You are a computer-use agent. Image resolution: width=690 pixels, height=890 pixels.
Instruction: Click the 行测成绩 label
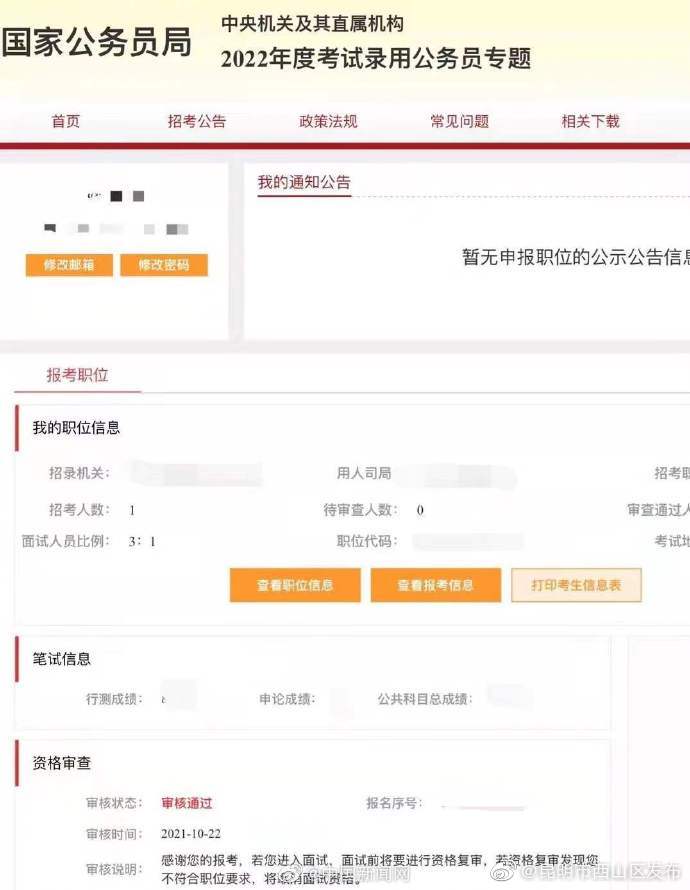pyautogui.click(x=114, y=699)
